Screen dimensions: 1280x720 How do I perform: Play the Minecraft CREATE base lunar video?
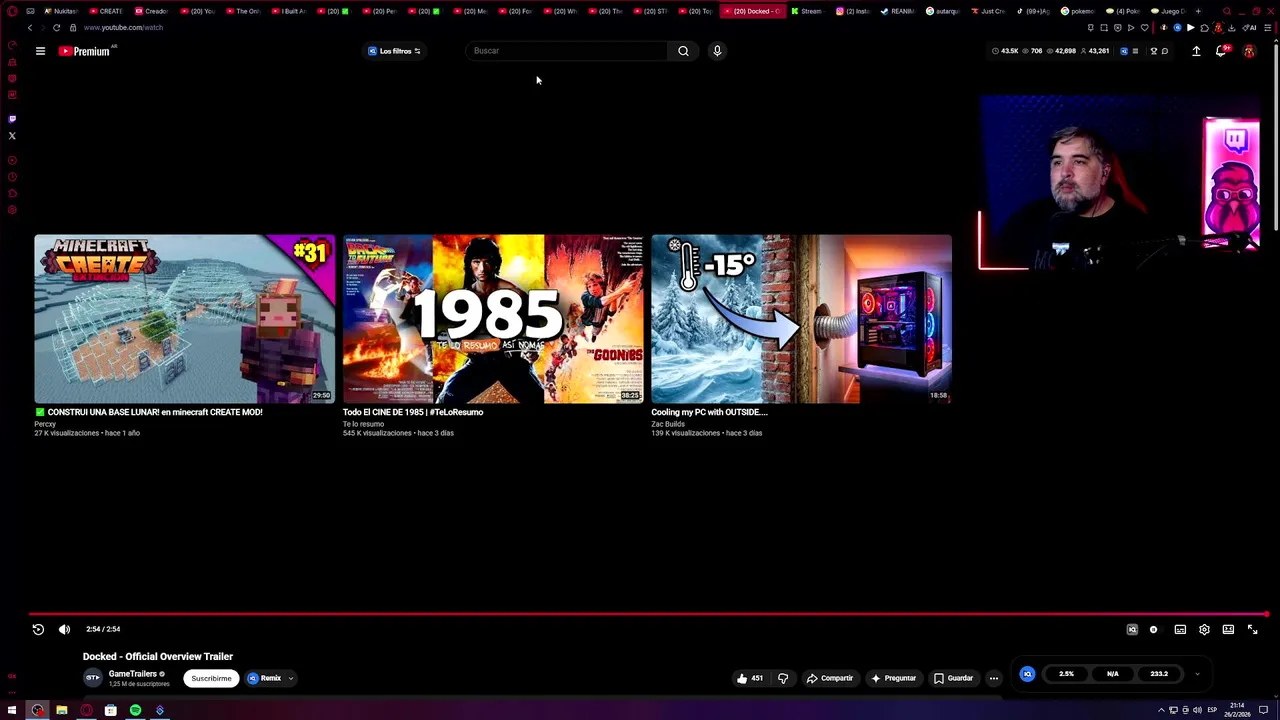(185, 318)
